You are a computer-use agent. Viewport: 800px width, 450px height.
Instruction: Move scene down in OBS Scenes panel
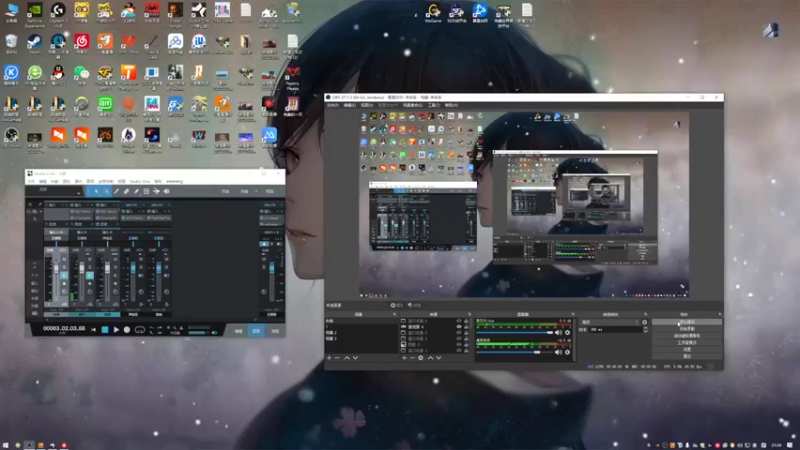(356, 358)
